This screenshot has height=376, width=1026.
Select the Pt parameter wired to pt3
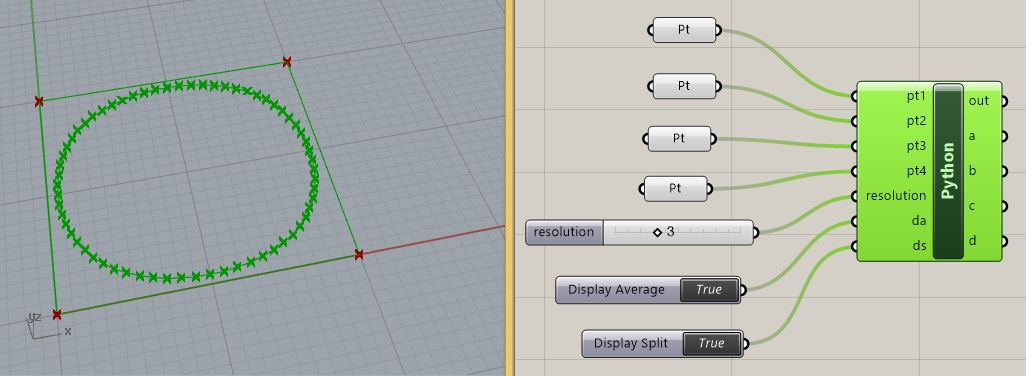(679, 139)
